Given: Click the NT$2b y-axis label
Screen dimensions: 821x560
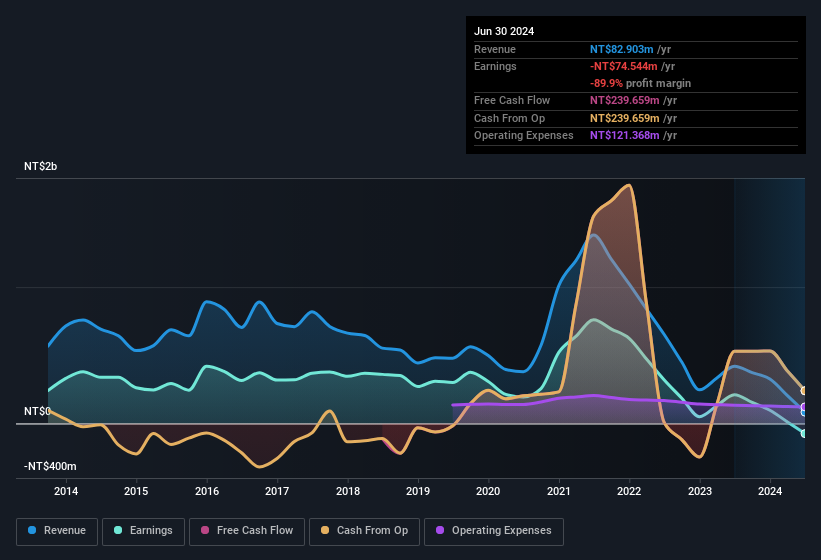Looking at the screenshot, I should 41,167.
